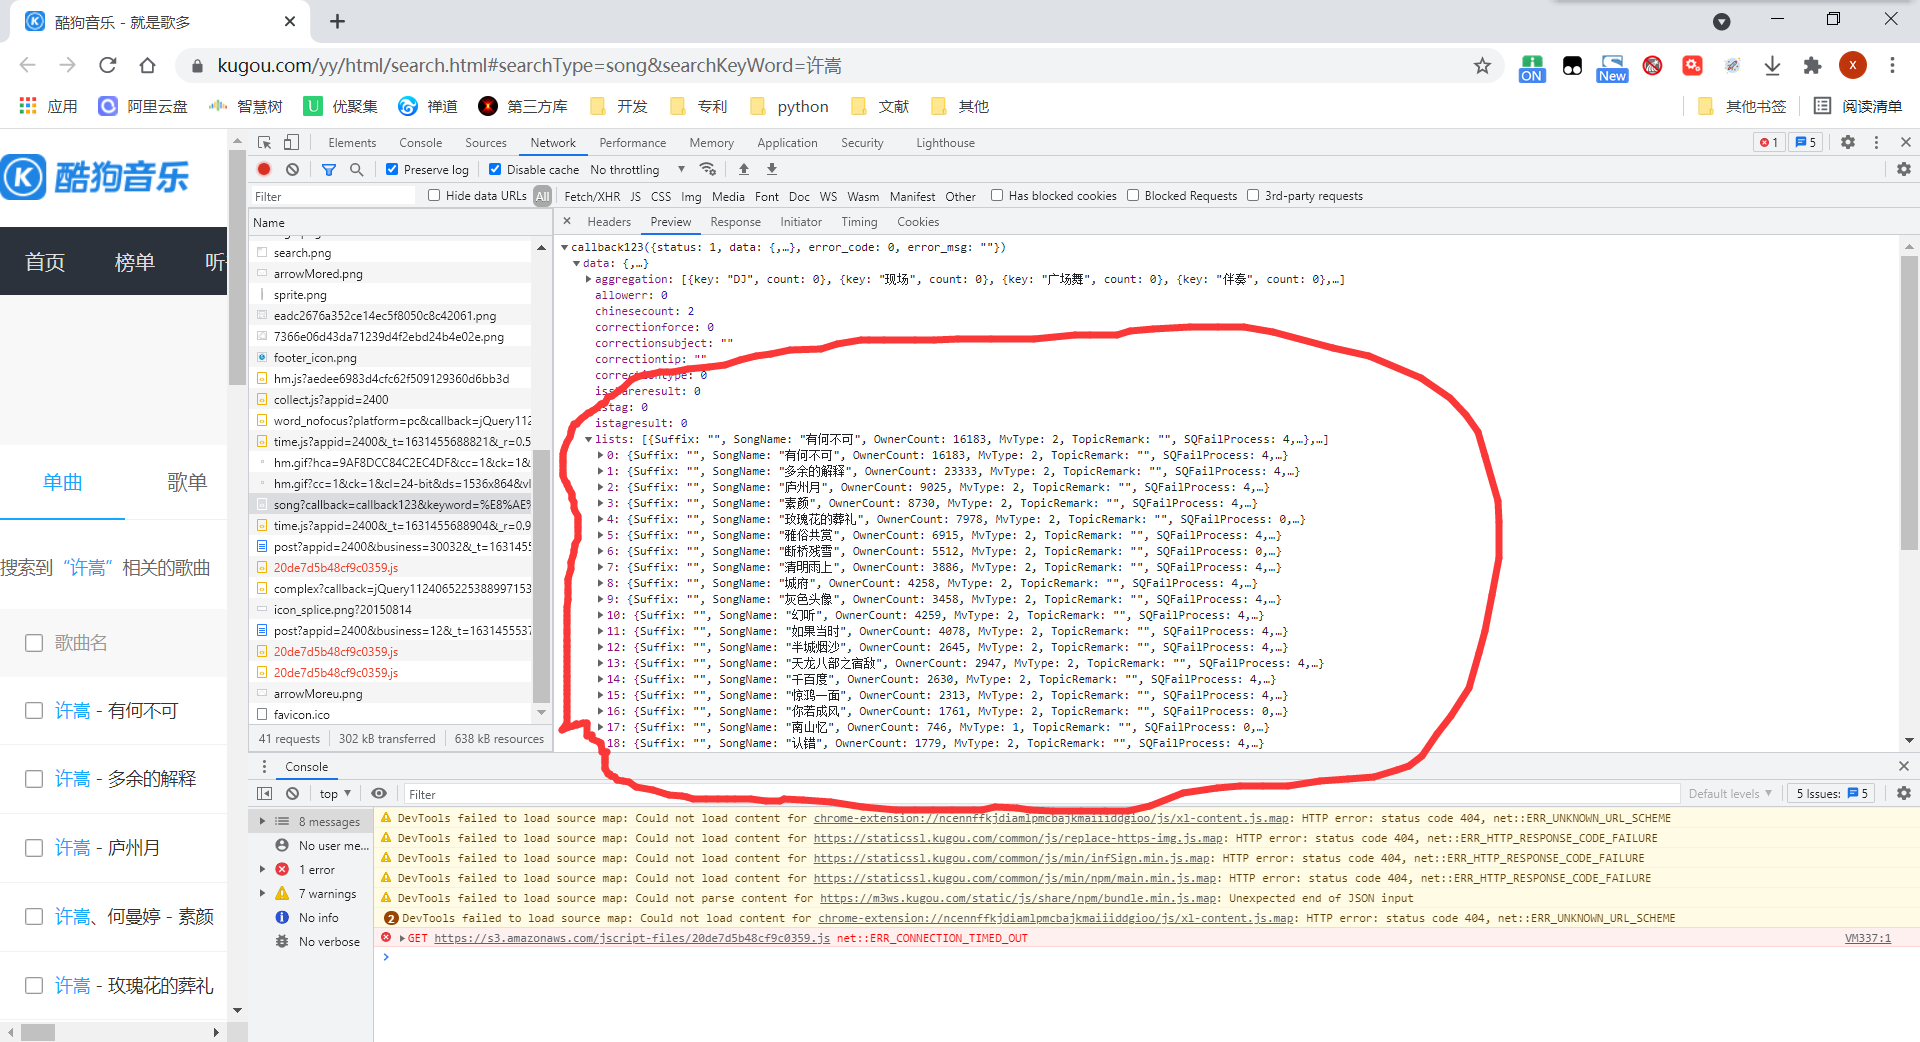Expand the 7 warnings group
This screenshot has height=1042, width=1920.
pos(263,893)
